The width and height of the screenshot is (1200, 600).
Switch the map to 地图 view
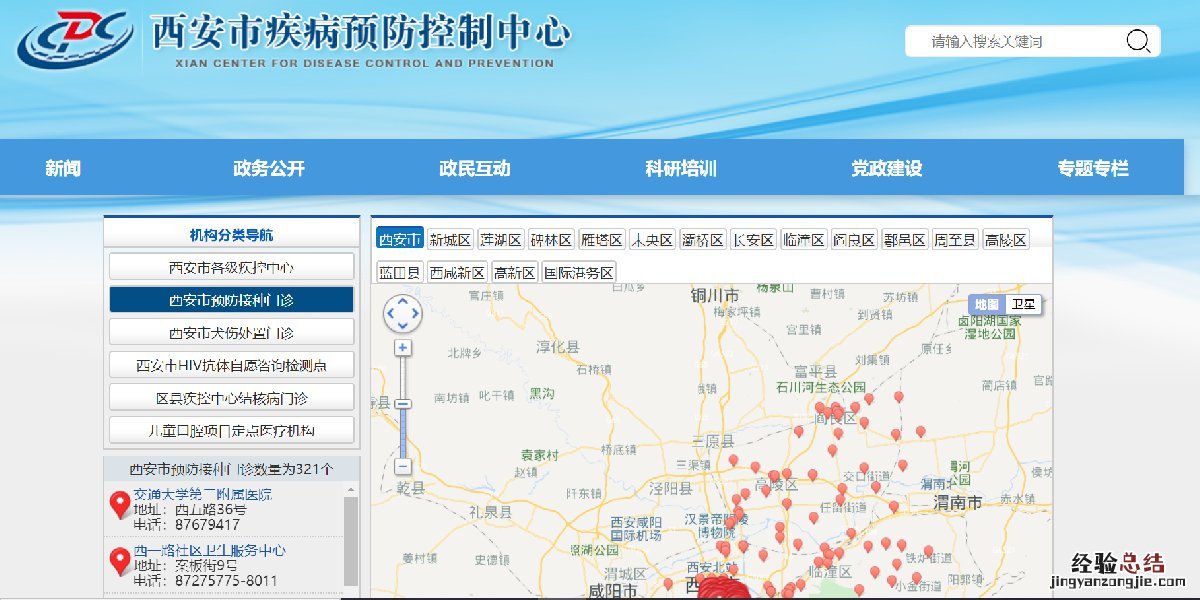pos(986,305)
